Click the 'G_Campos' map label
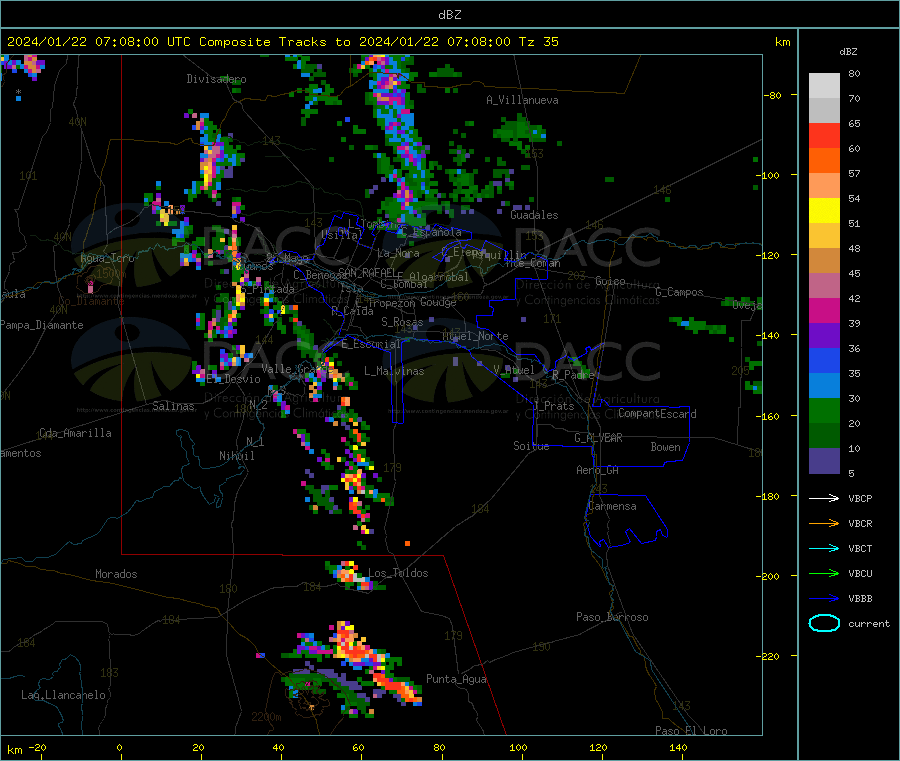The width and height of the screenshot is (900, 761). click(680, 292)
